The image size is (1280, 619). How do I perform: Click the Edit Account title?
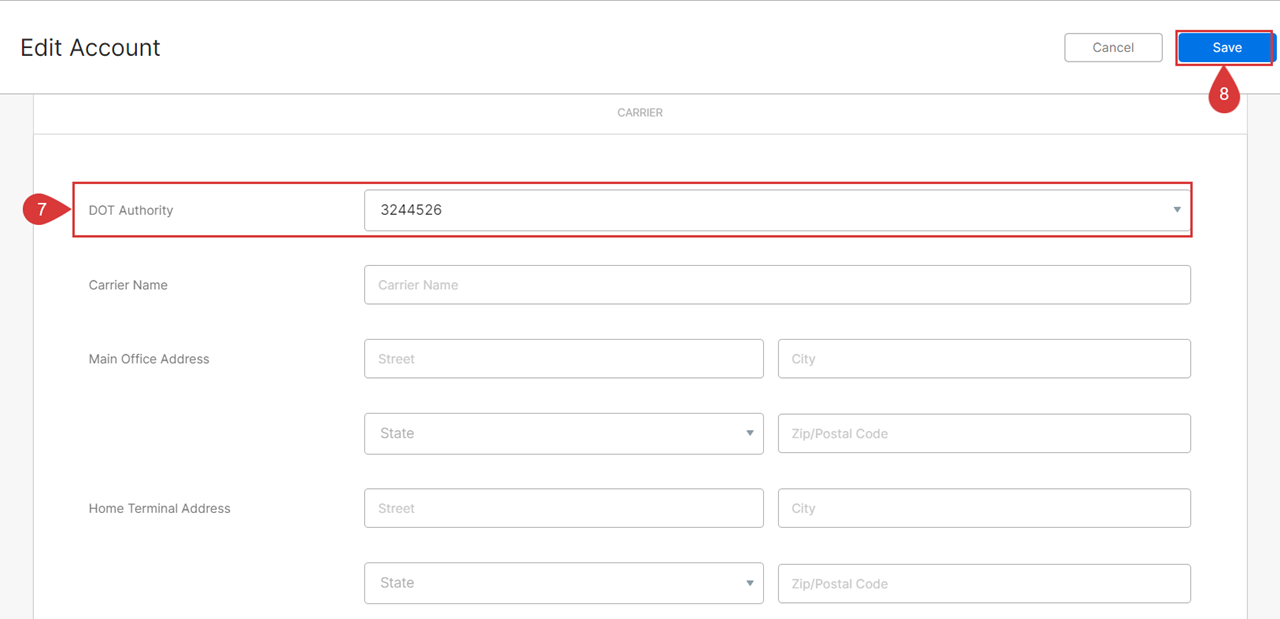pyautogui.click(x=90, y=48)
